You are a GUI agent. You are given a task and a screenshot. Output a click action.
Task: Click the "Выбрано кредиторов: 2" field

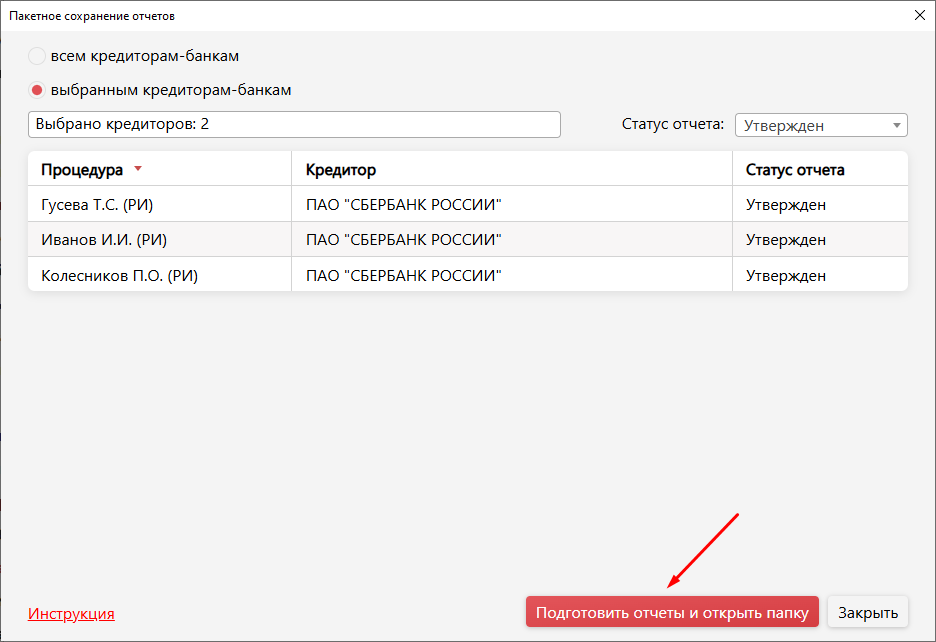[x=294, y=124]
